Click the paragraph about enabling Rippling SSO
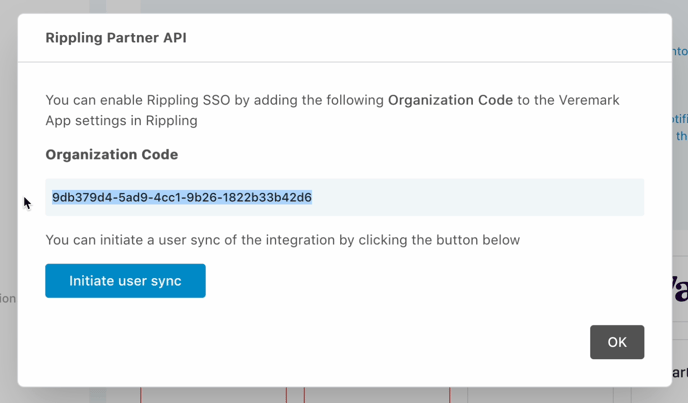The image size is (688, 403). 332,110
